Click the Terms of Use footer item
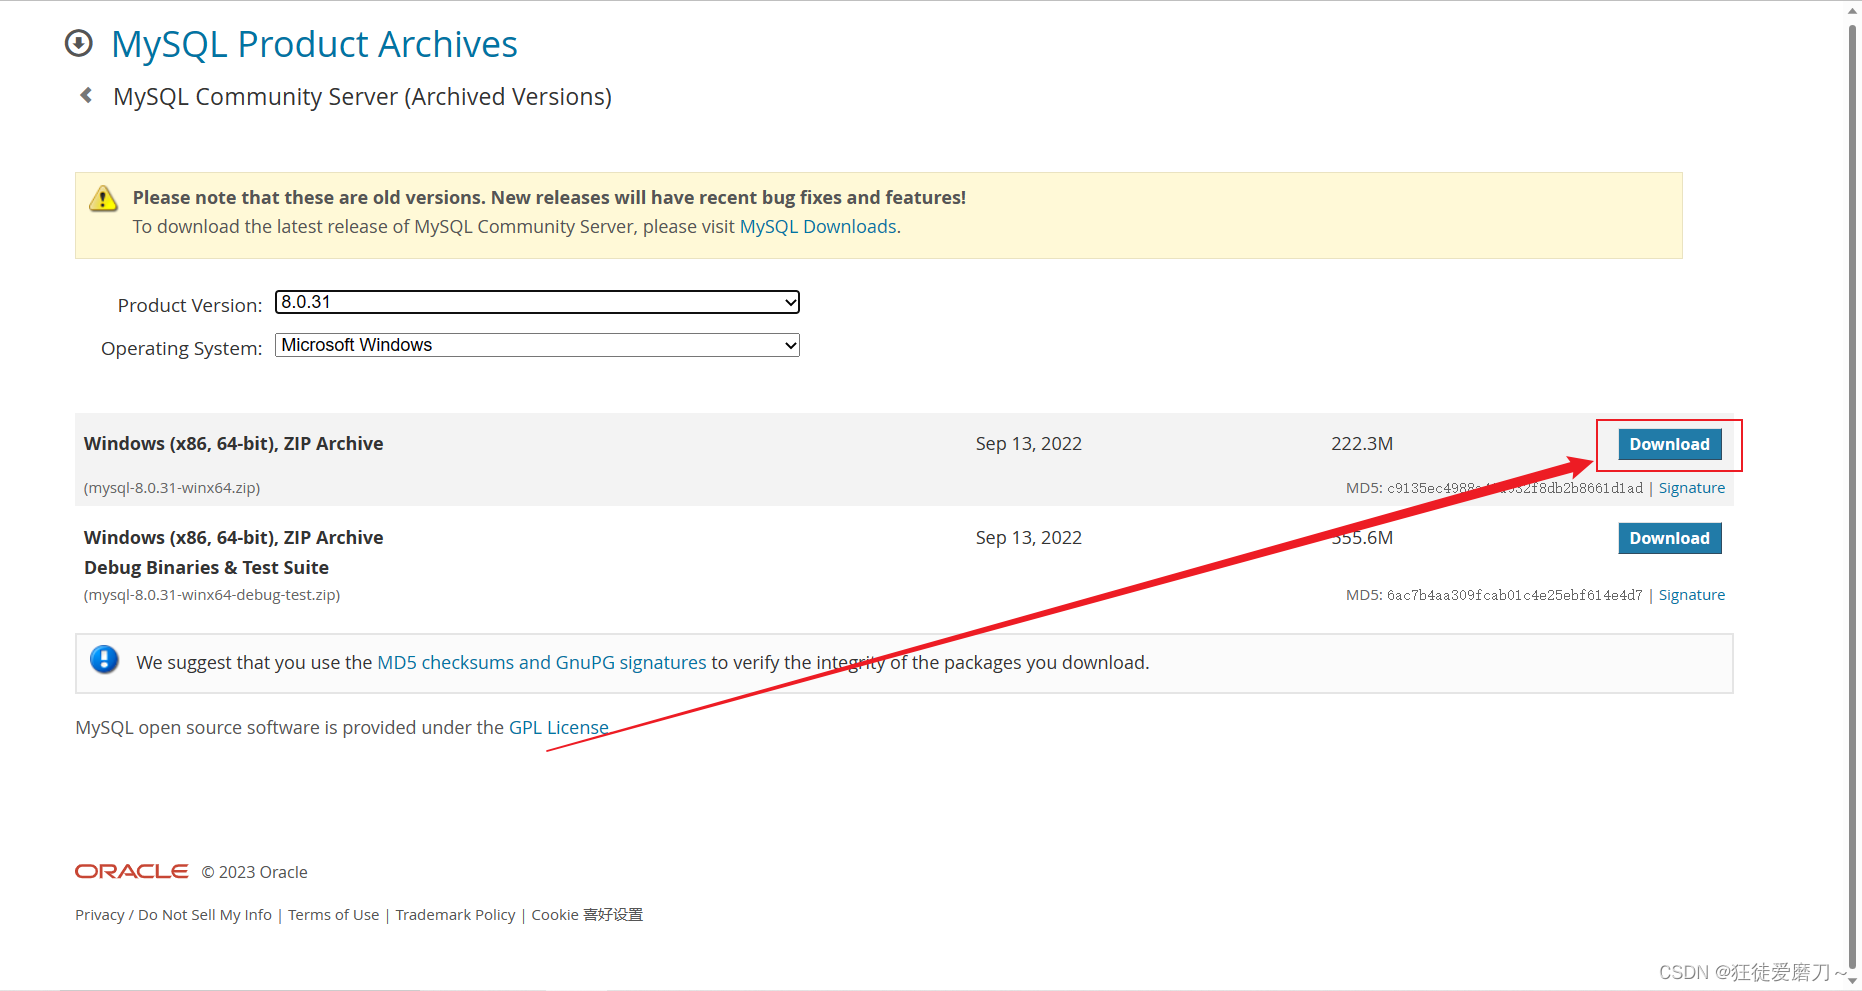The width and height of the screenshot is (1862, 991). pyautogui.click(x=333, y=914)
